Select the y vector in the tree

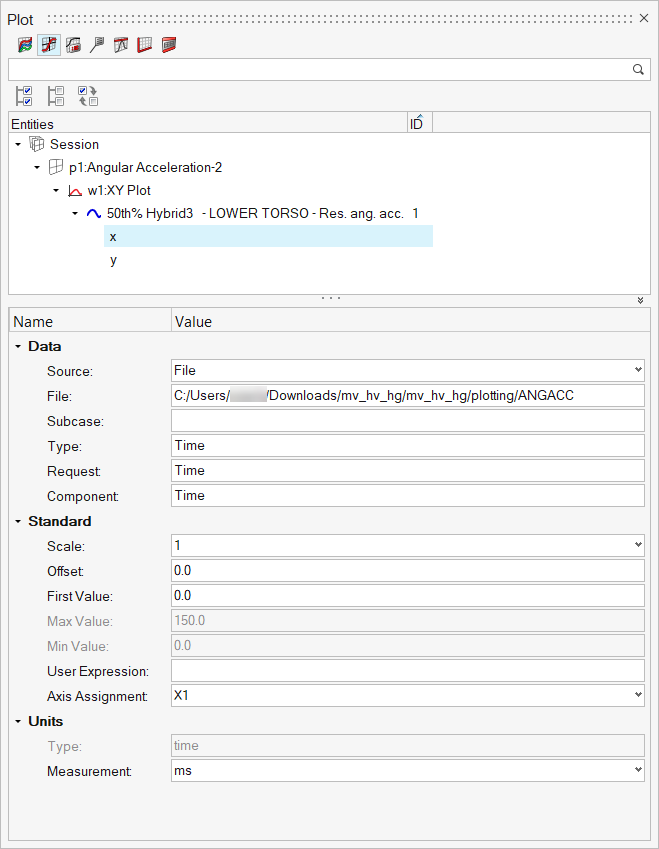coord(113,260)
